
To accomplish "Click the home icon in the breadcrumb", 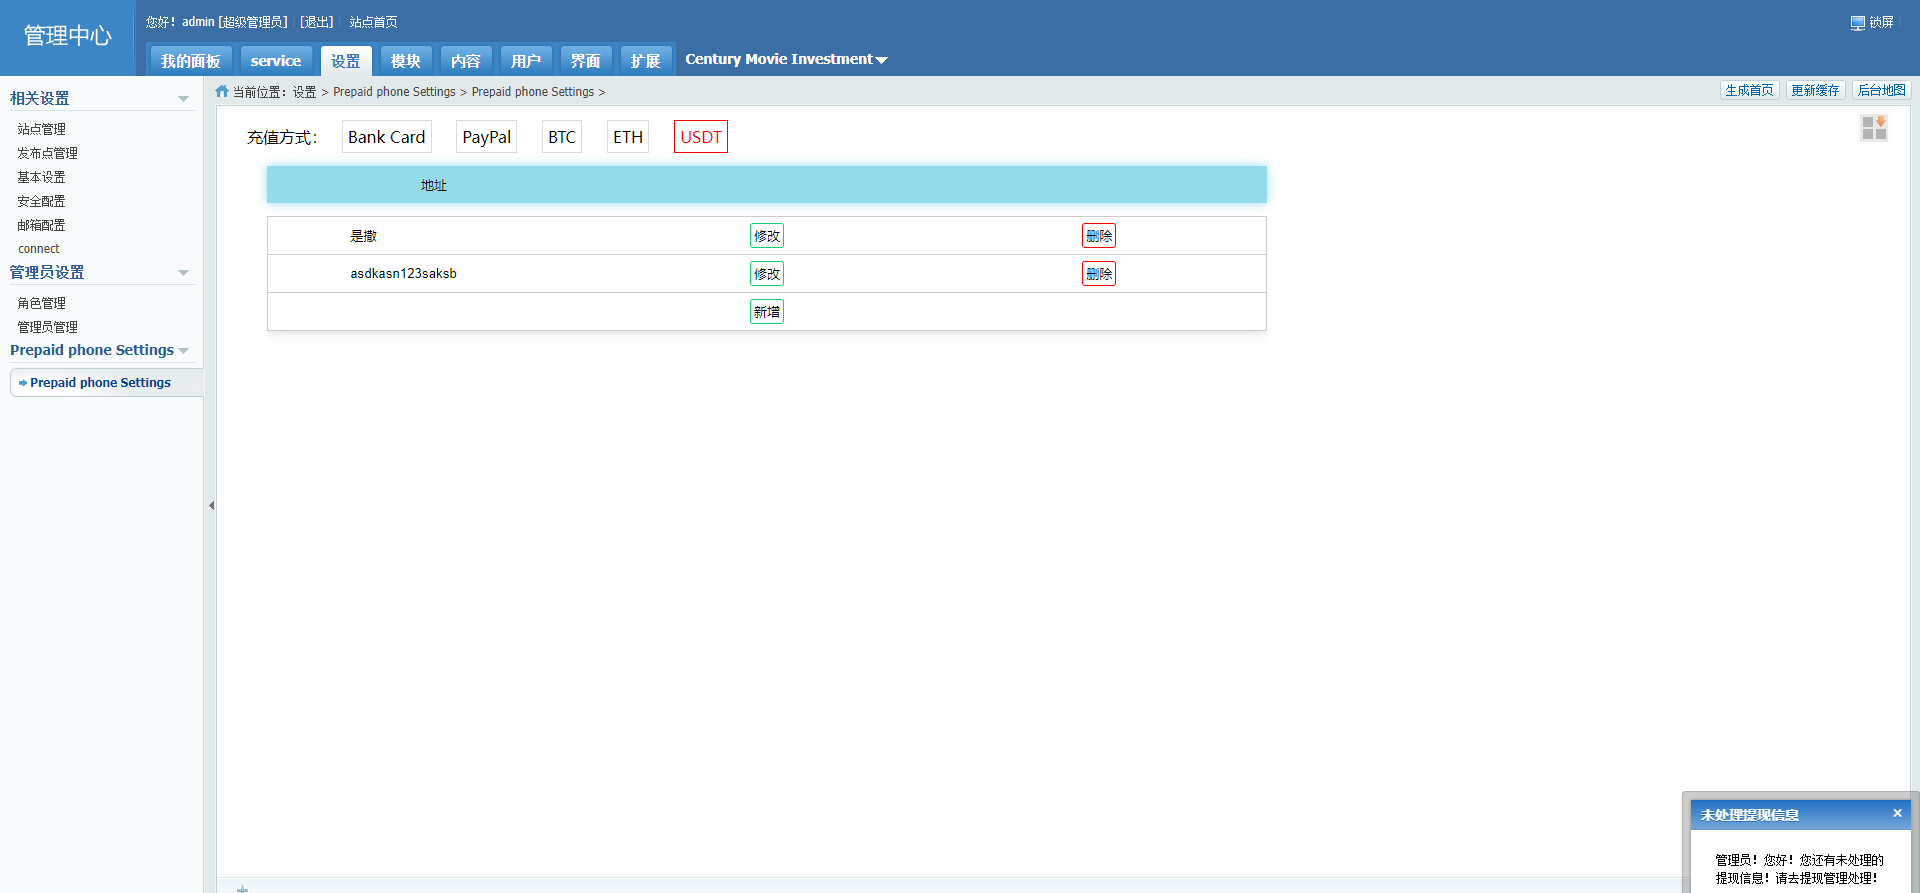I will coord(222,91).
